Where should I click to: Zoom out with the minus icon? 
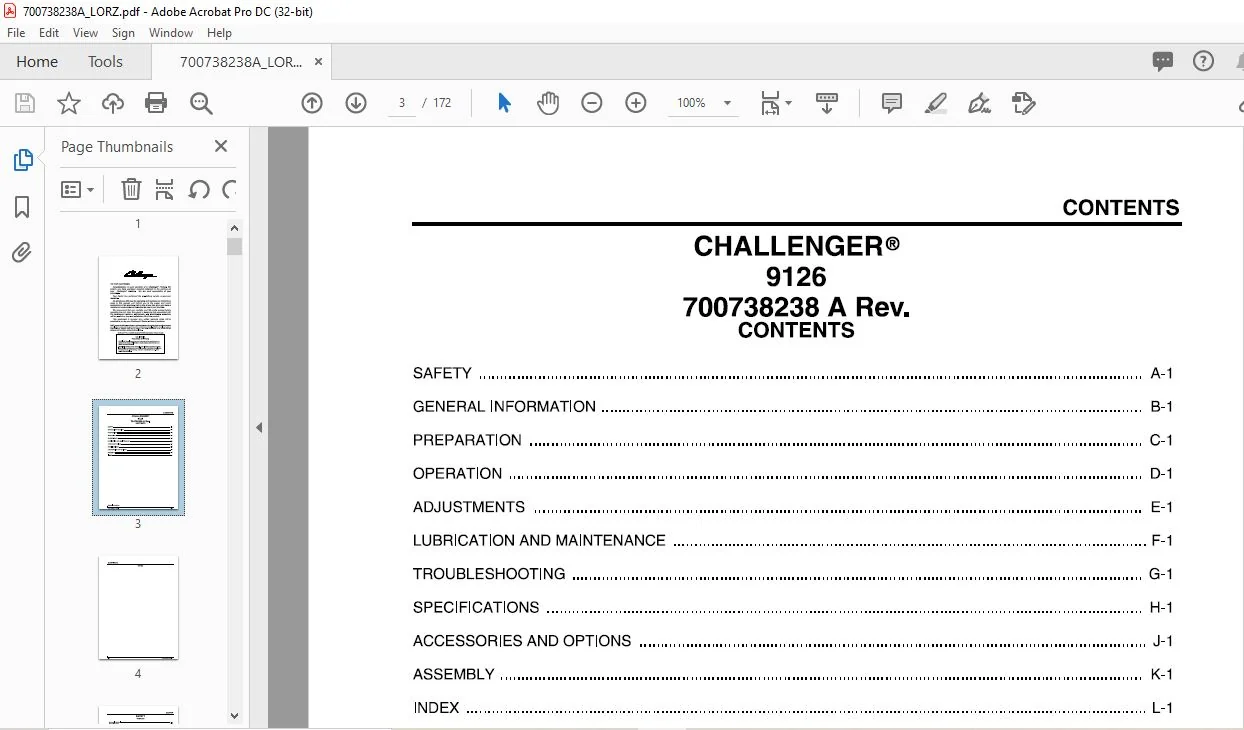(x=592, y=103)
